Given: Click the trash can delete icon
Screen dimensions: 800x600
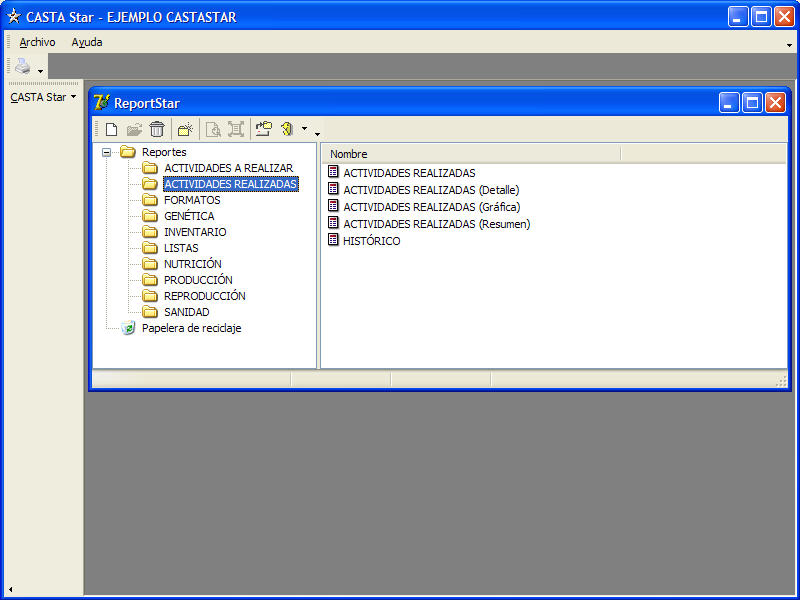Looking at the screenshot, I should [157, 130].
